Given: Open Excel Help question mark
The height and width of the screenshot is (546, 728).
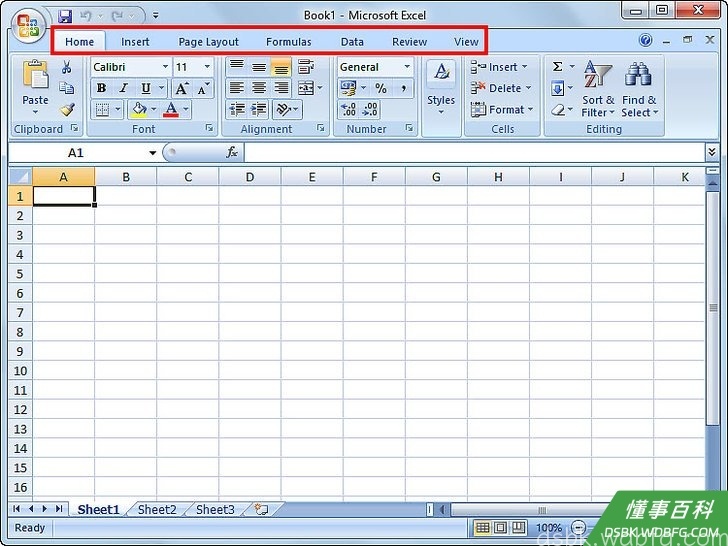Looking at the screenshot, I should point(645,40).
